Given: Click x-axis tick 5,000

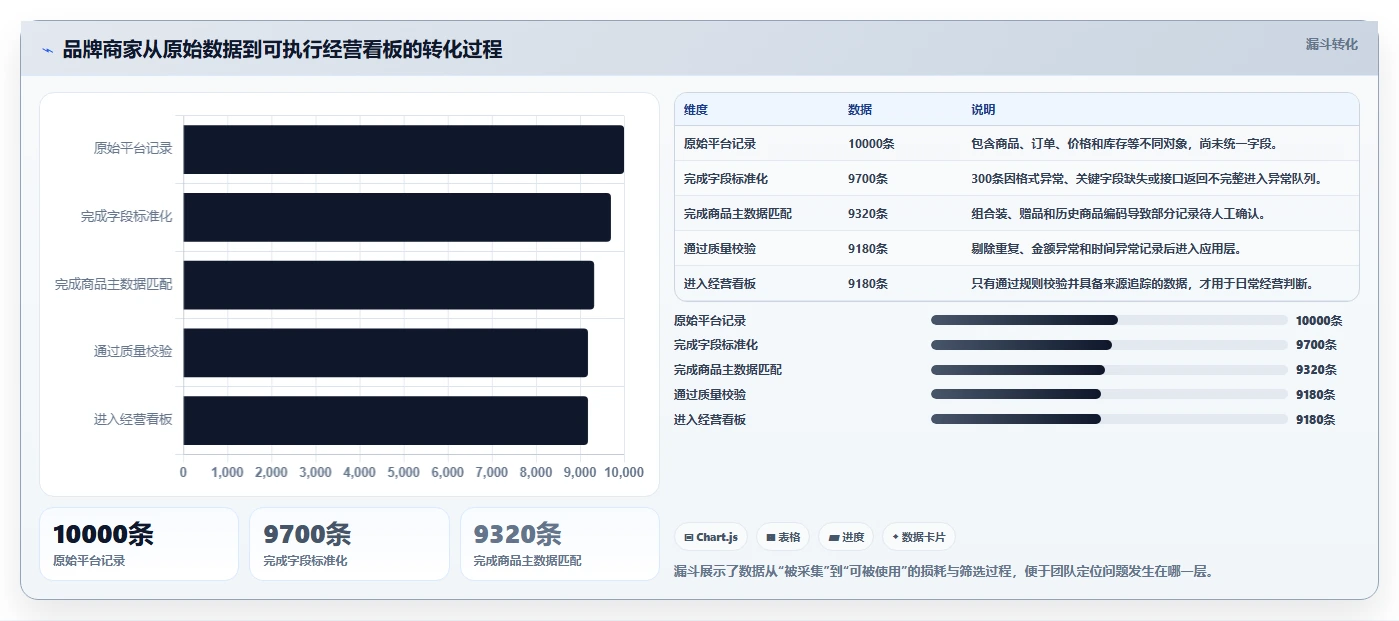Looking at the screenshot, I should click(x=404, y=473).
